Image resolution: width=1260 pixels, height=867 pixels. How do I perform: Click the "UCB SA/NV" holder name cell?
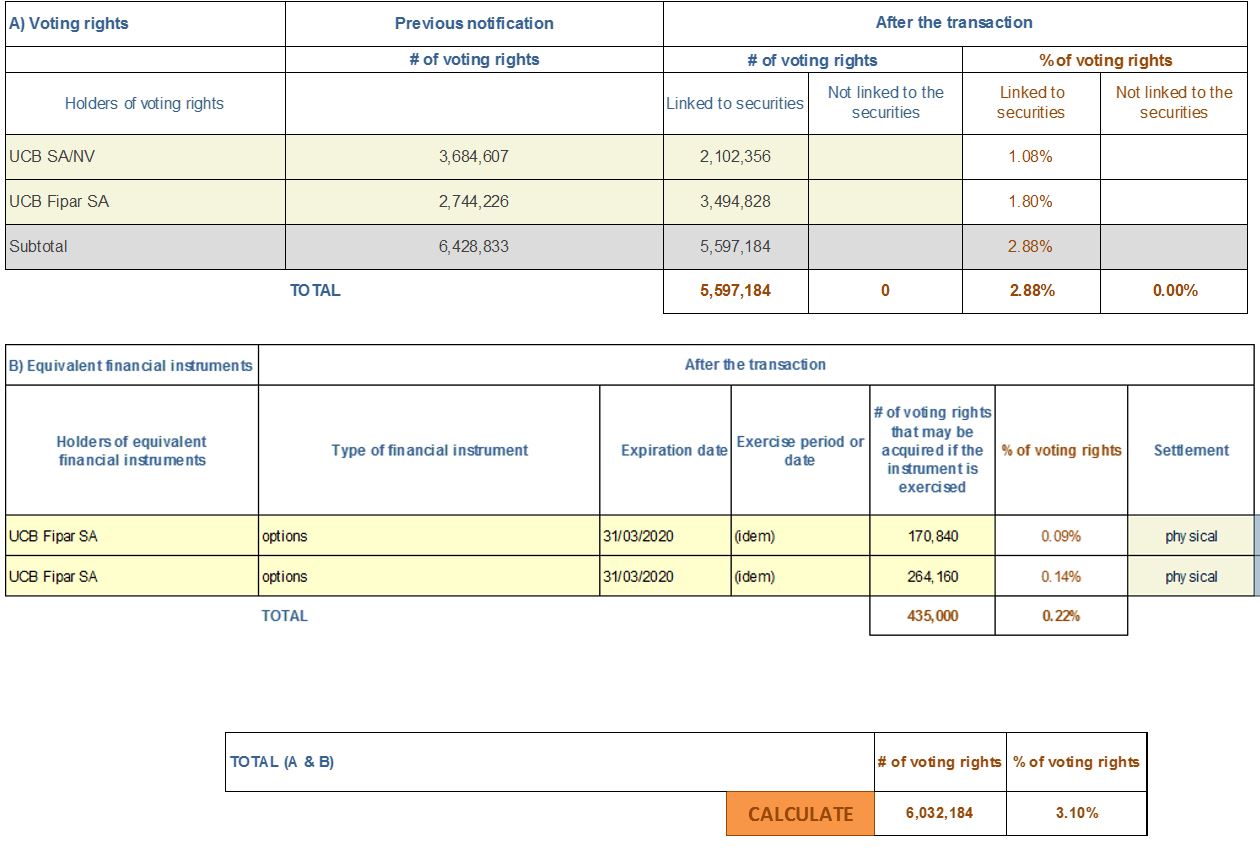pos(145,157)
